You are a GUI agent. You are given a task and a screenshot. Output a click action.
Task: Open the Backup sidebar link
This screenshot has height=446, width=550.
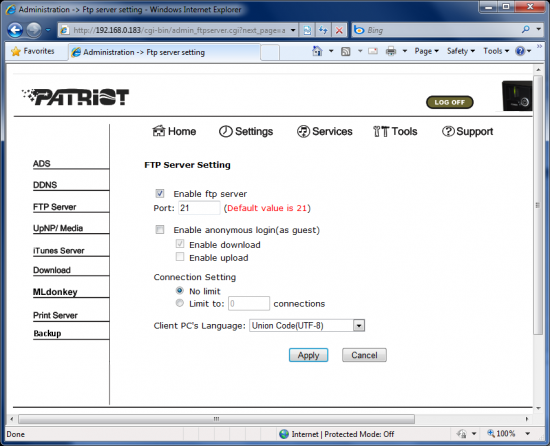(x=47, y=333)
